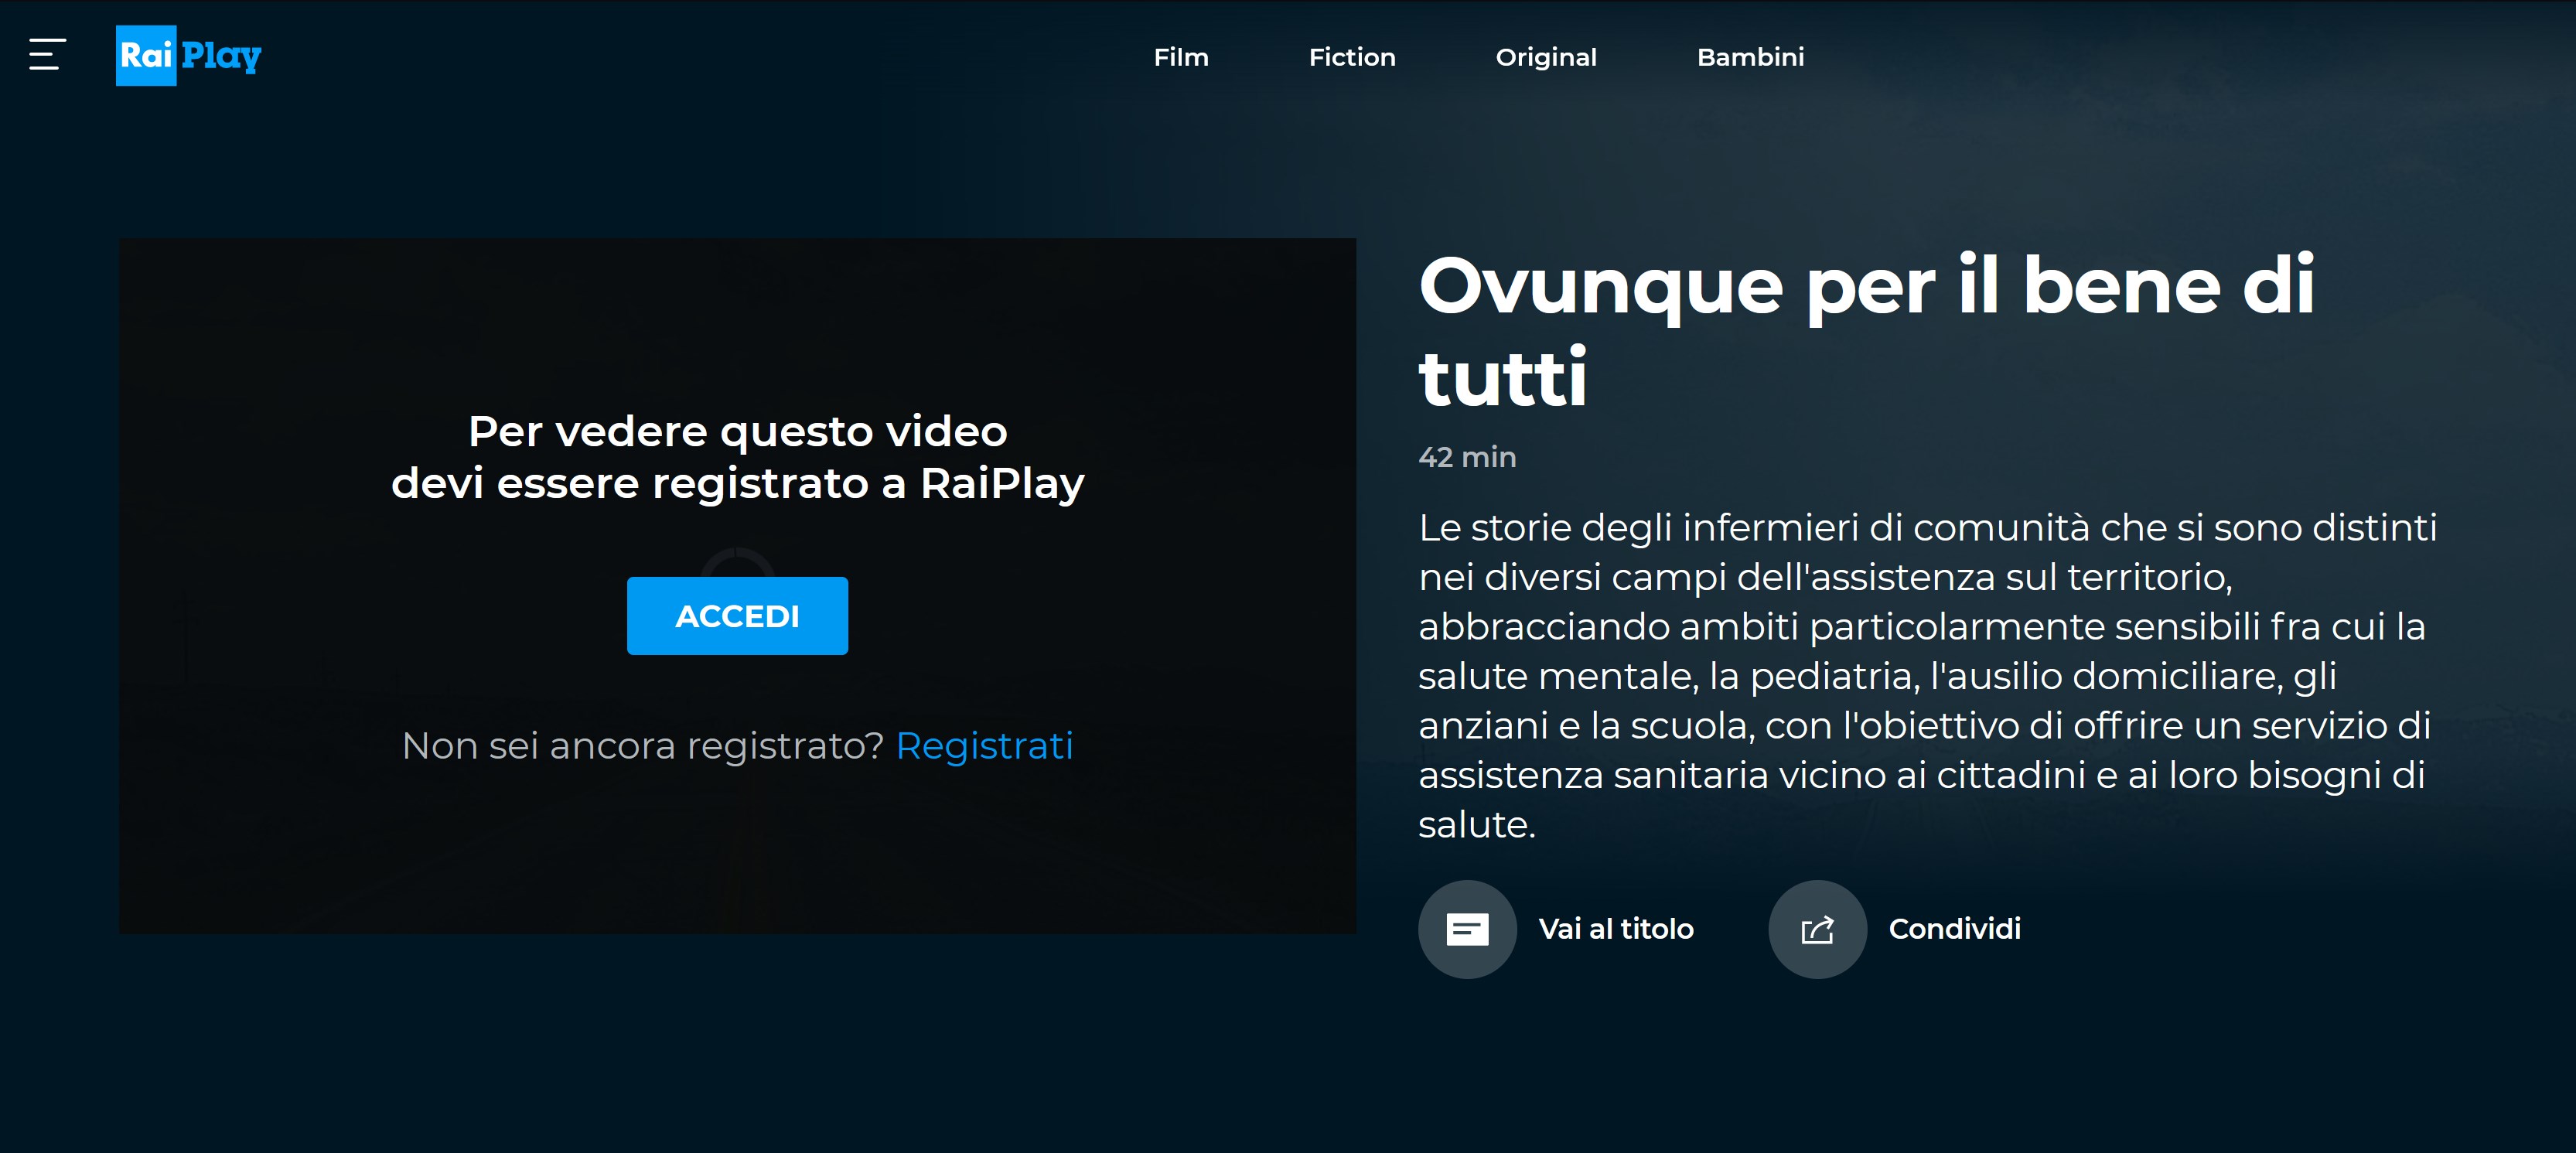Click the '42 min' duration label
This screenshot has height=1153, width=2576.
coord(1467,457)
